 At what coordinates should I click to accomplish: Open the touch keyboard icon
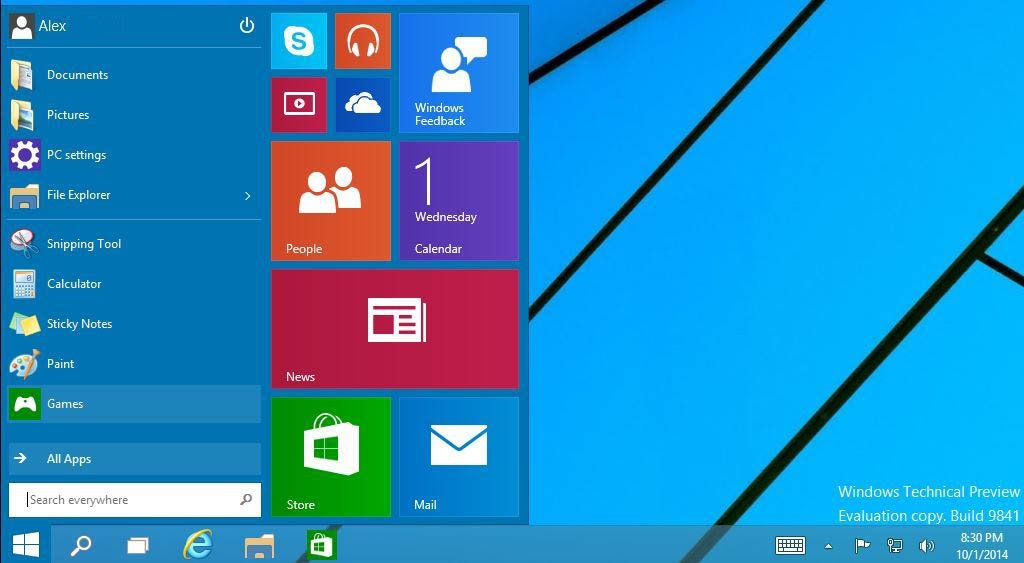coord(790,545)
